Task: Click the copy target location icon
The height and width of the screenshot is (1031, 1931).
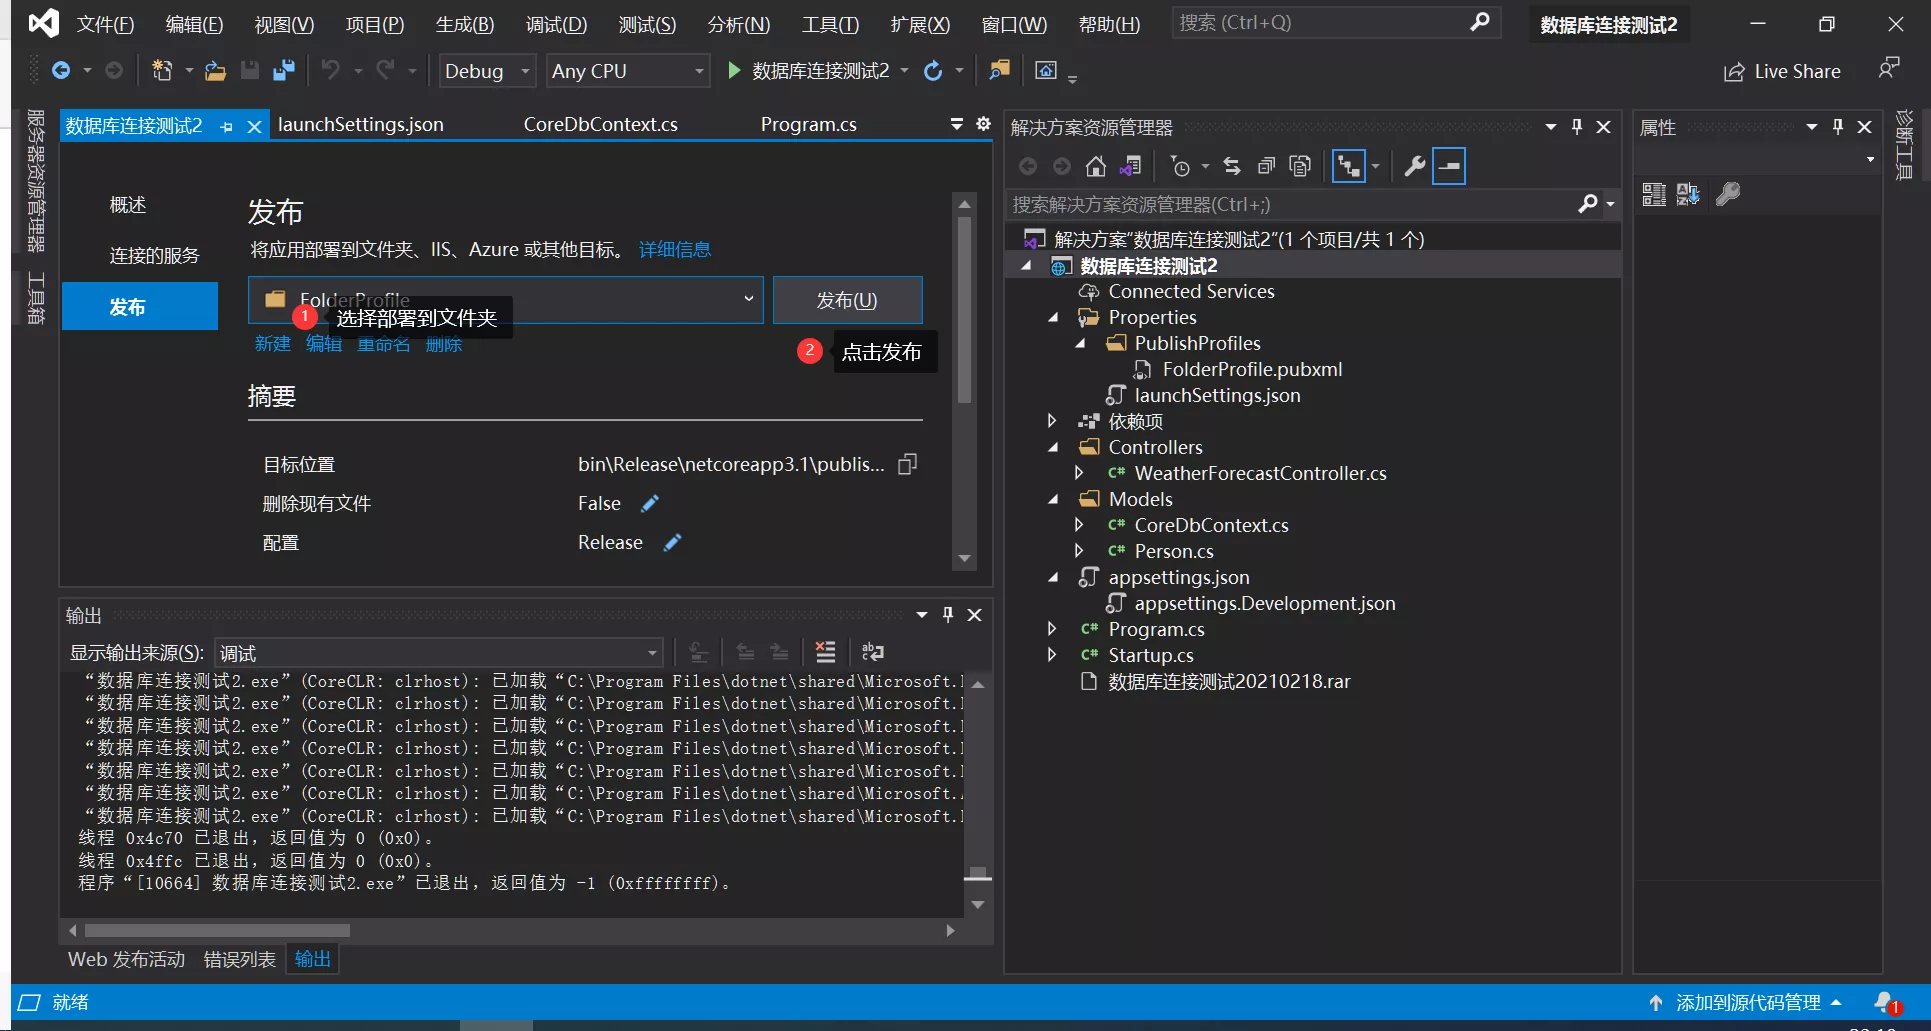Action: point(907,464)
